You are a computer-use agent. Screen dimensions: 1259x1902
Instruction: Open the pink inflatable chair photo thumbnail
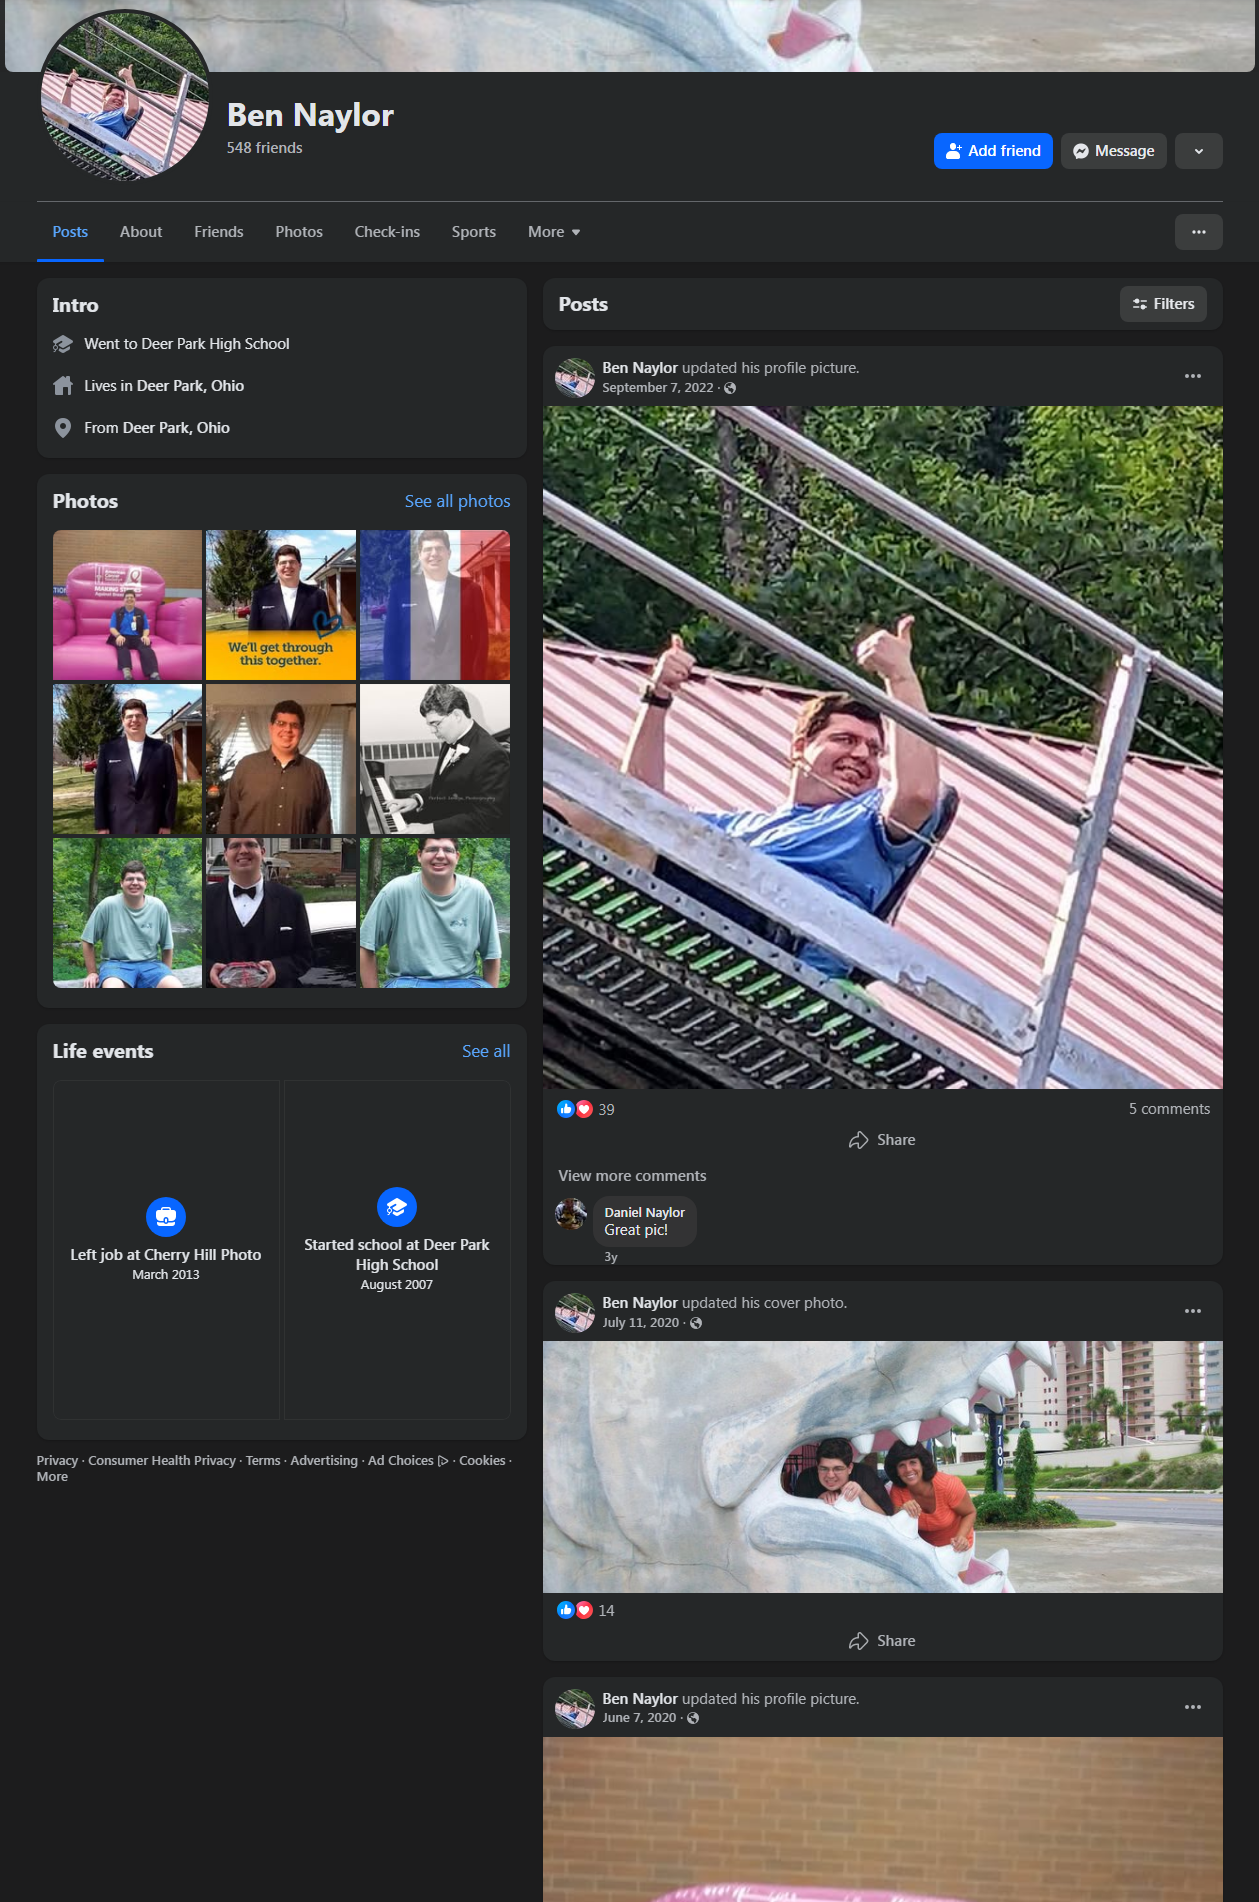127,605
